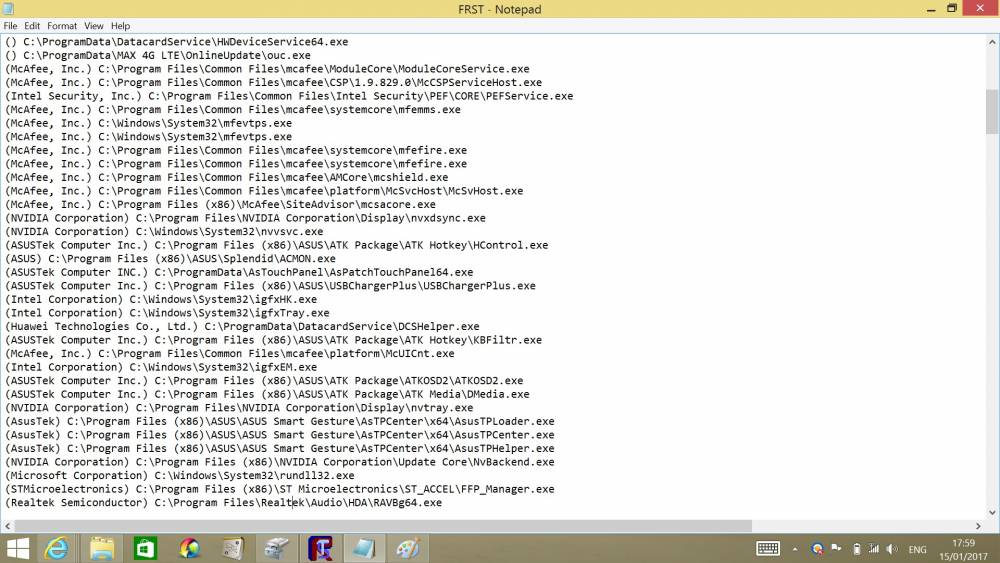Click the line with OnlineUpdate\ouc.exe
The height and width of the screenshot is (563, 1000).
pyautogui.click(x=158, y=55)
